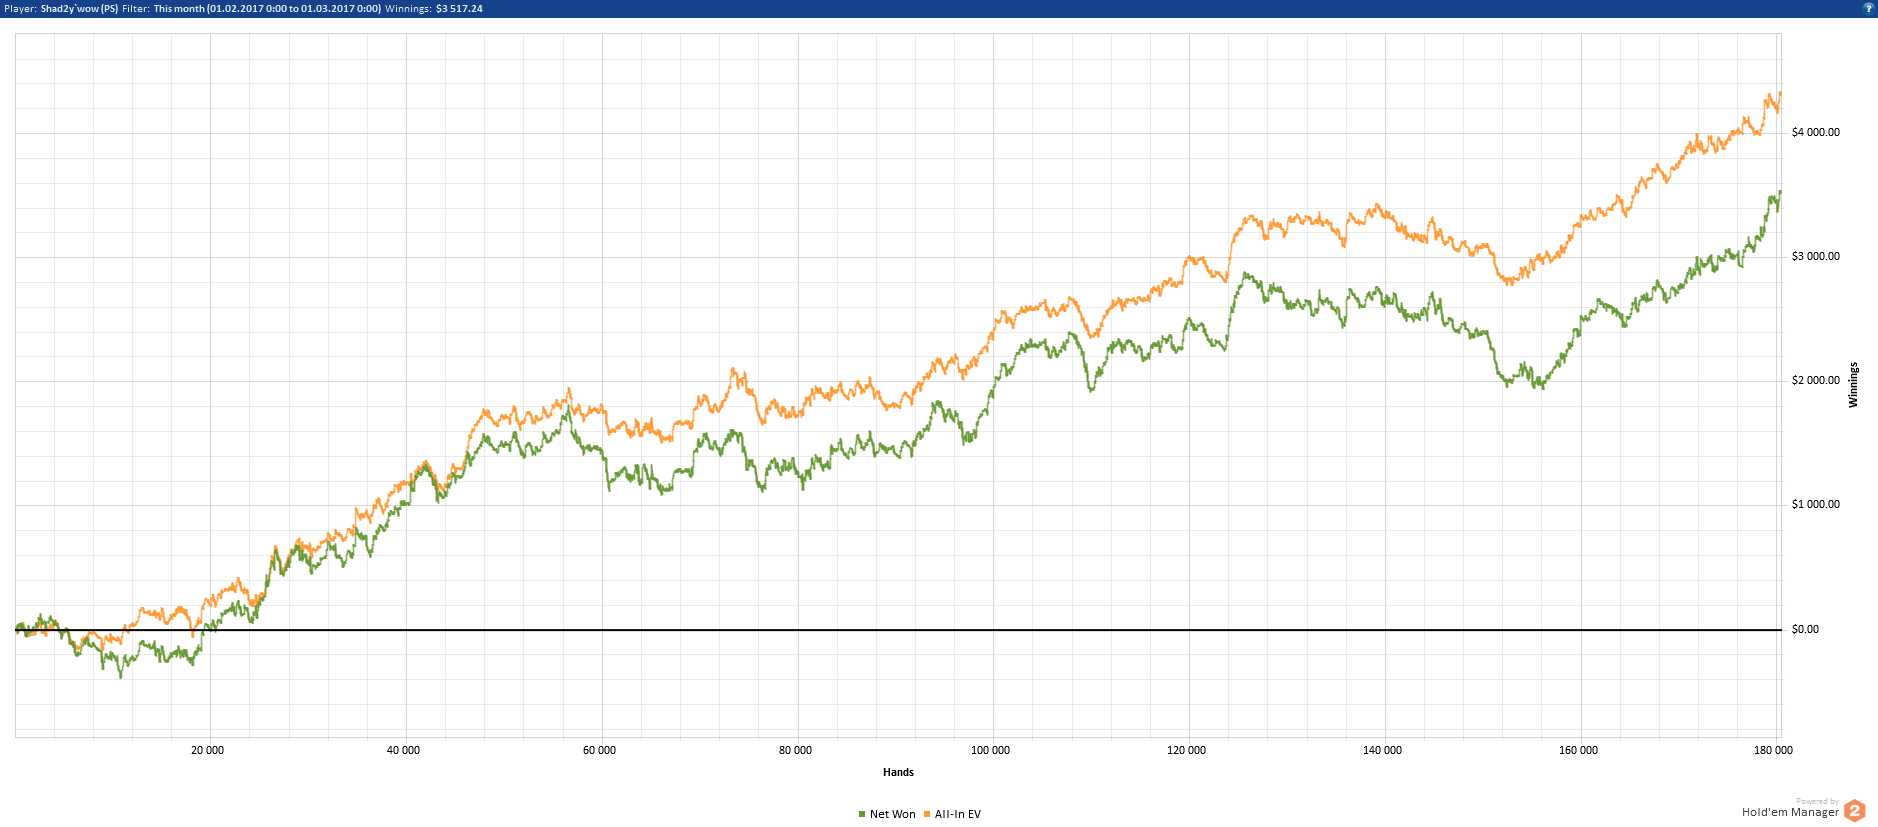Image resolution: width=1878 pixels, height=827 pixels.
Task: Click the player name "Shad2y`wow (PS)"
Action: (x=79, y=8)
